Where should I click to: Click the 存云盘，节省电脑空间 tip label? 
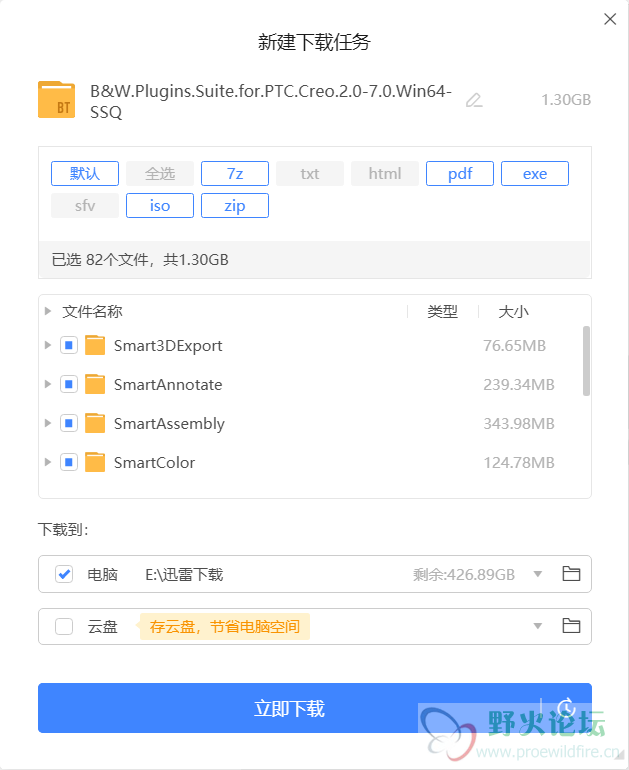click(x=225, y=627)
